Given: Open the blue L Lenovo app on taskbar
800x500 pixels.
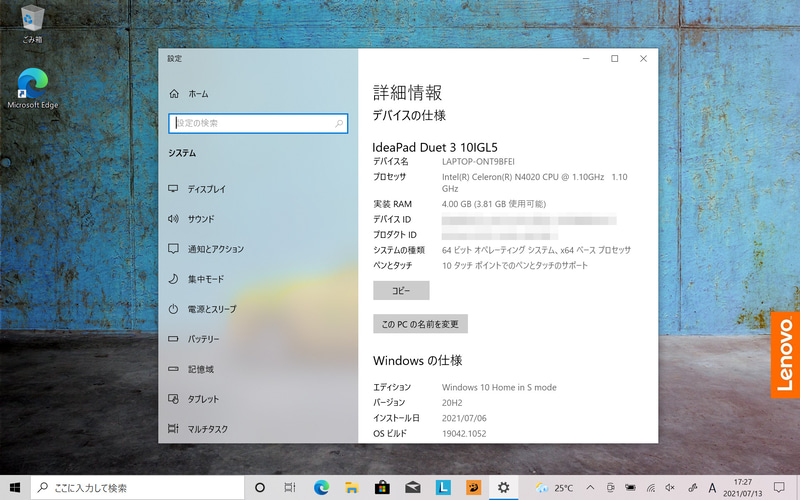Looking at the screenshot, I should pos(443,488).
